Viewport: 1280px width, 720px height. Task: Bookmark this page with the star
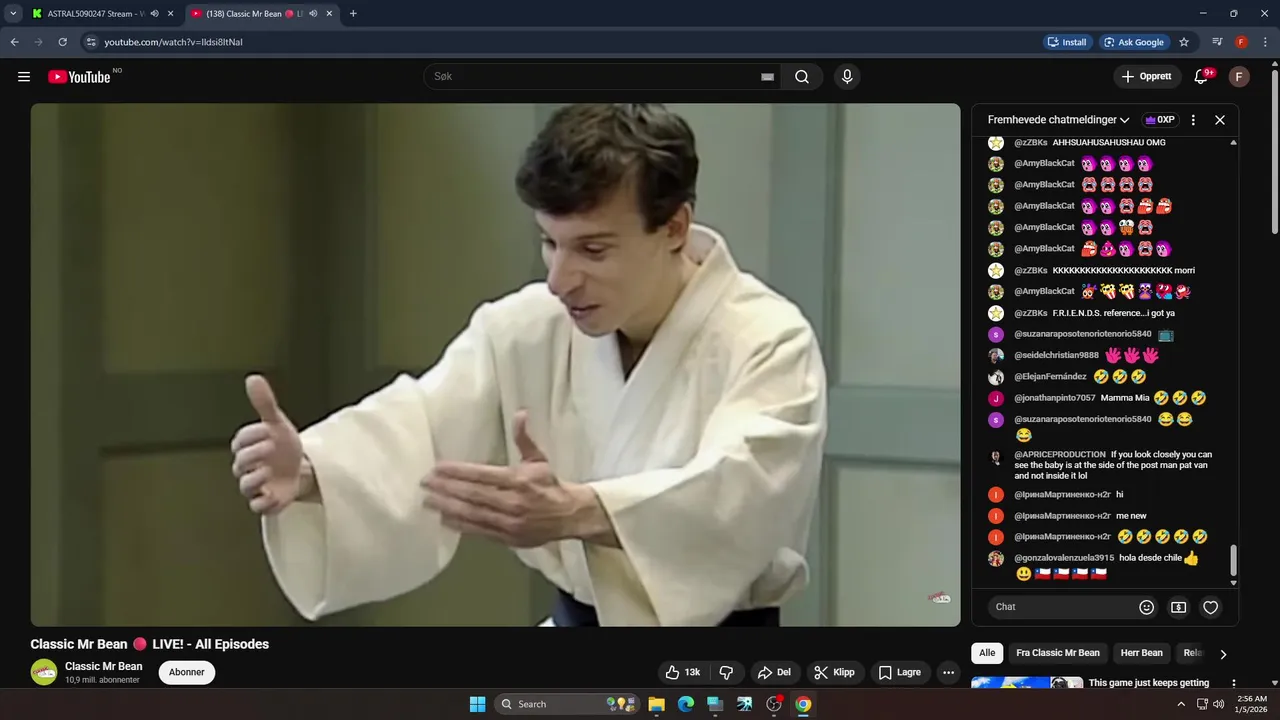1184,42
